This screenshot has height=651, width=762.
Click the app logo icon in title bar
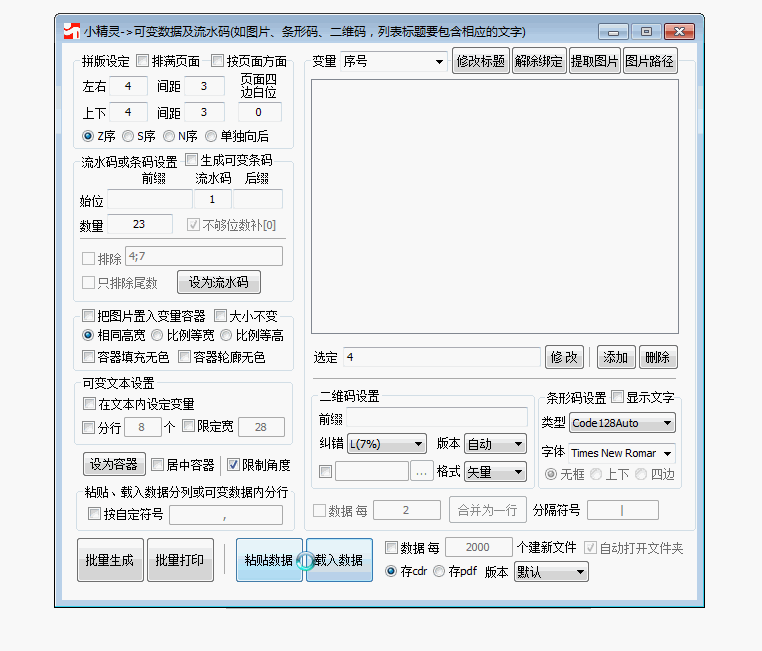tap(72, 32)
